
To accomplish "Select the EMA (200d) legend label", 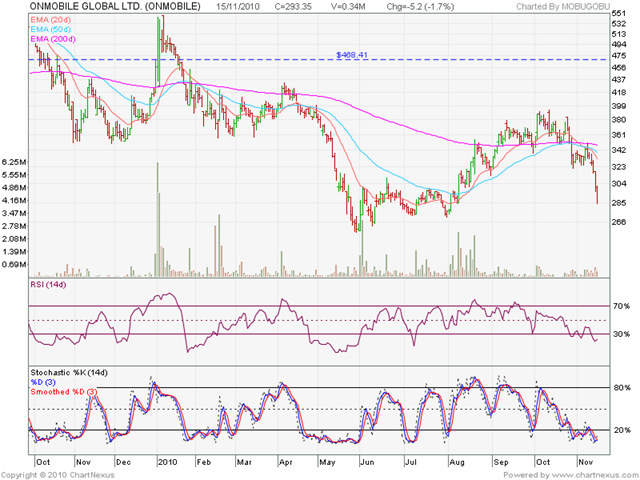I will pyautogui.click(x=53, y=39).
